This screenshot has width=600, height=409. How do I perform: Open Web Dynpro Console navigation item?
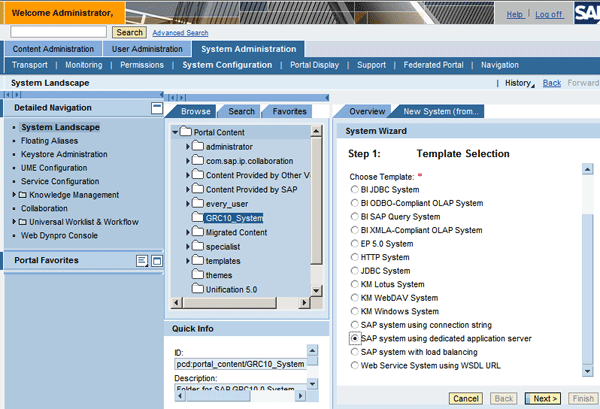tap(59, 236)
